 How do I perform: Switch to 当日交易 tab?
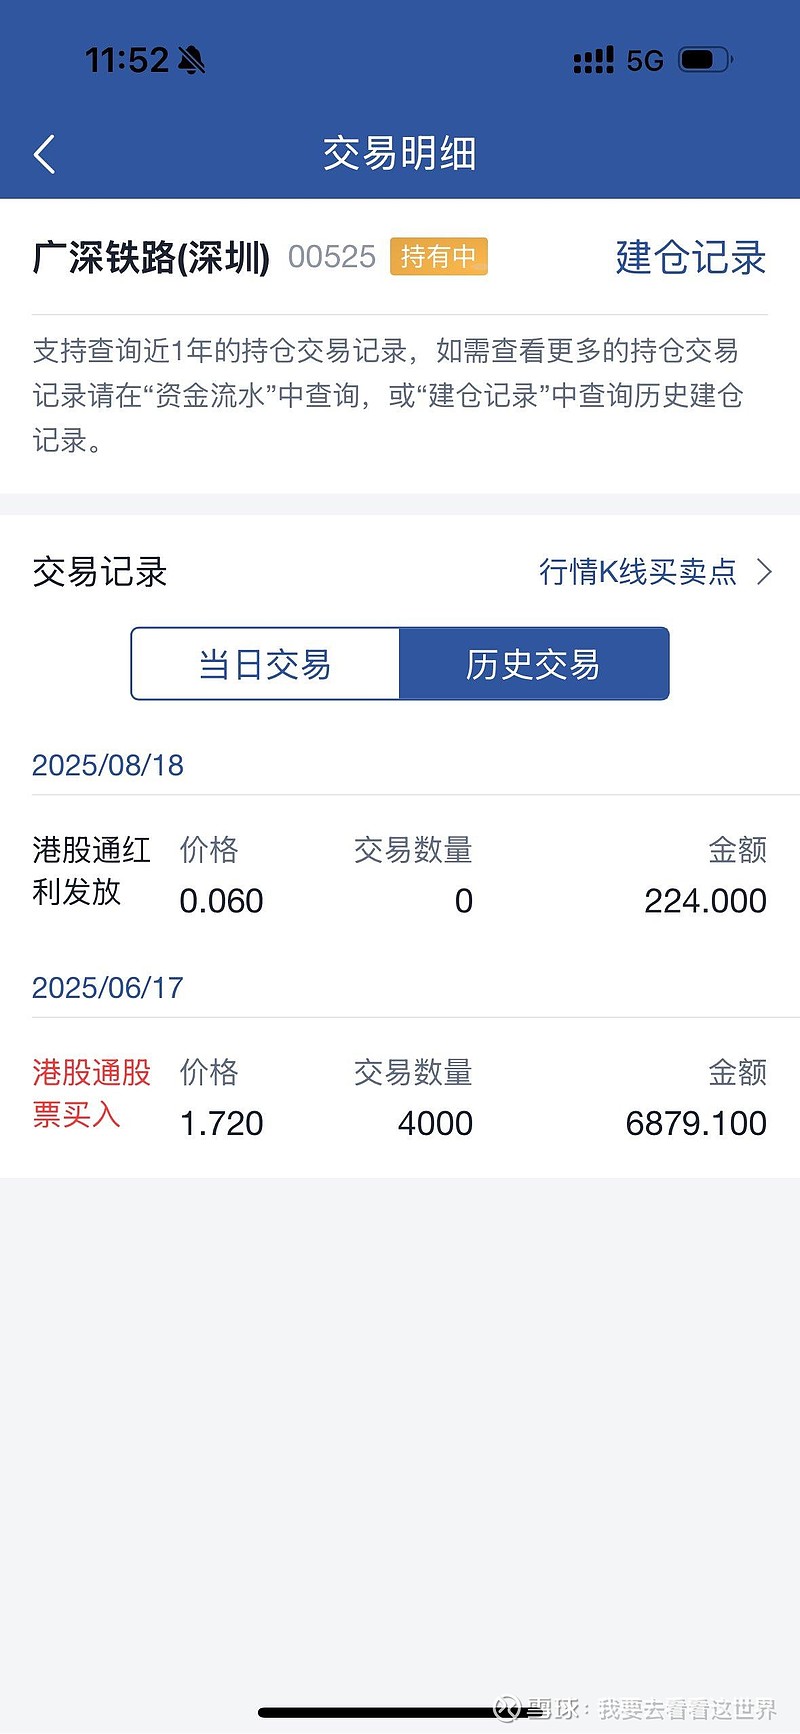265,664
